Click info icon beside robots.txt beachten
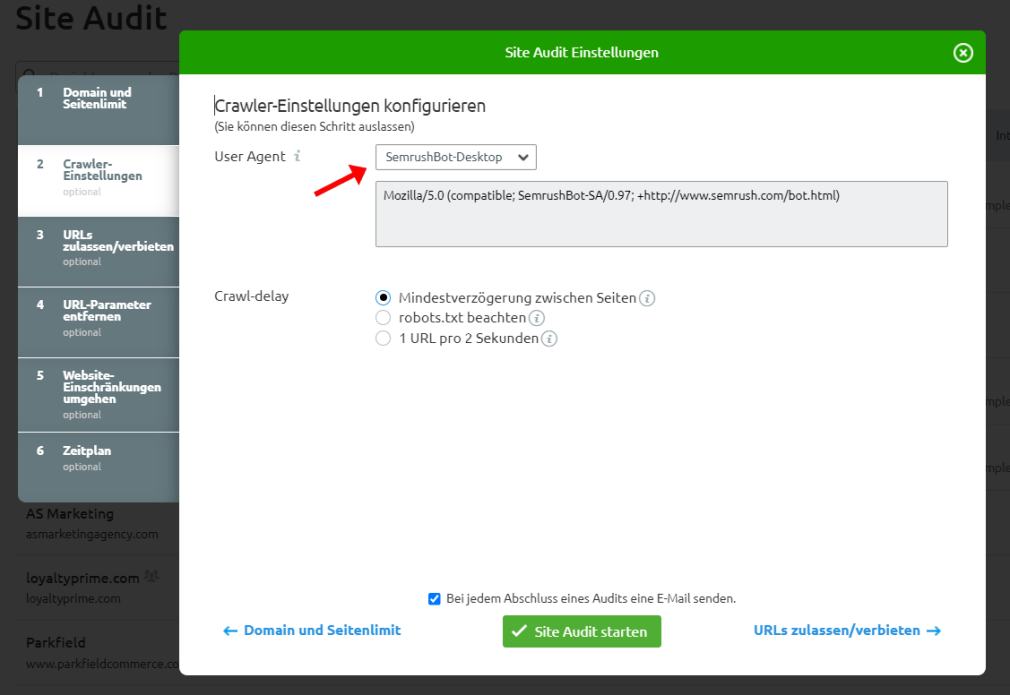1010x695 pixels. point(536,318)
